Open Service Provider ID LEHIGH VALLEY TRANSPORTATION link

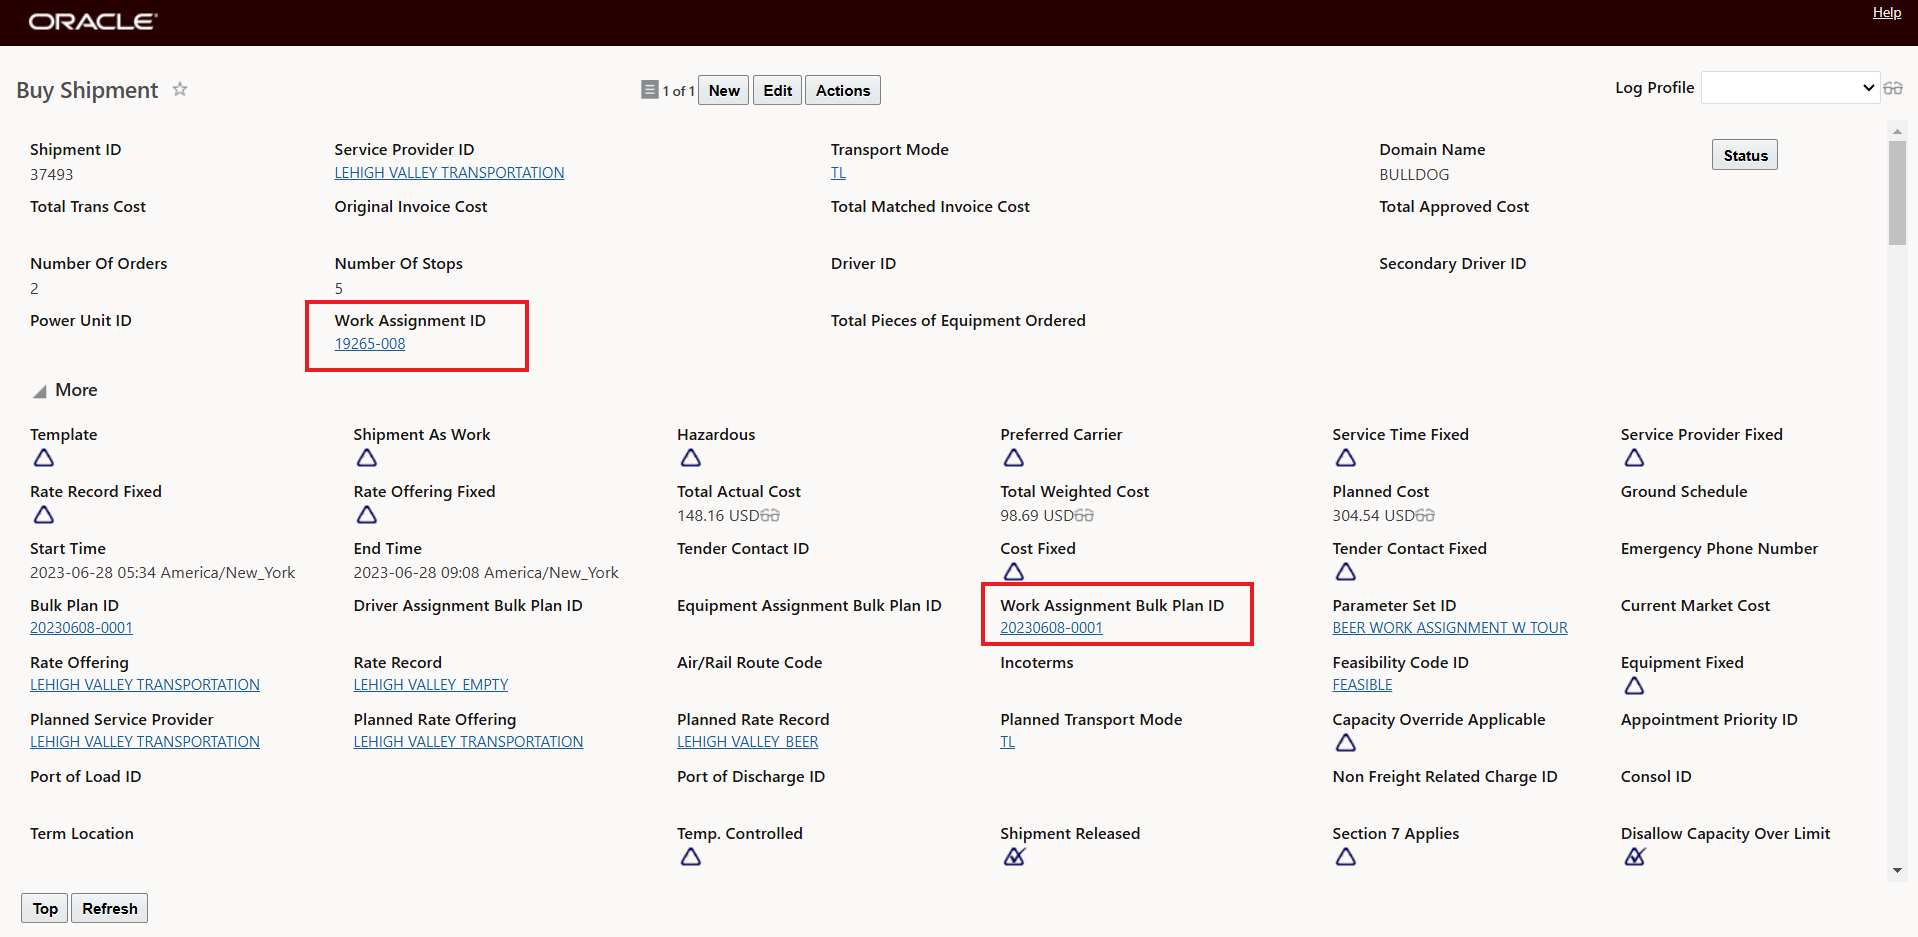[x=449, y=173]
